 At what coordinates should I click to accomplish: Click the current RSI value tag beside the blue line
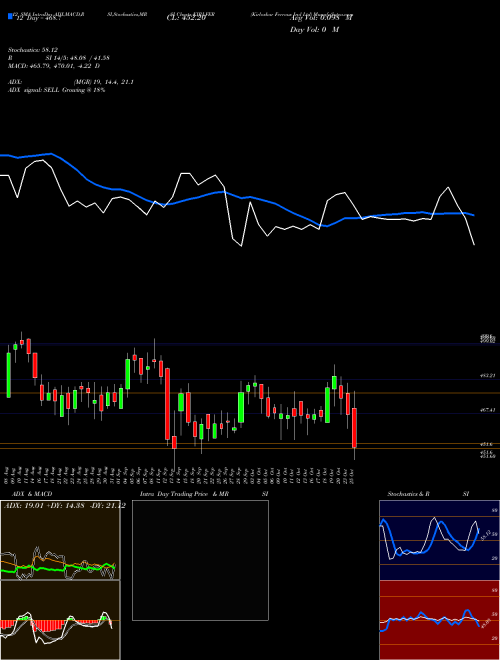pos(485,623)
